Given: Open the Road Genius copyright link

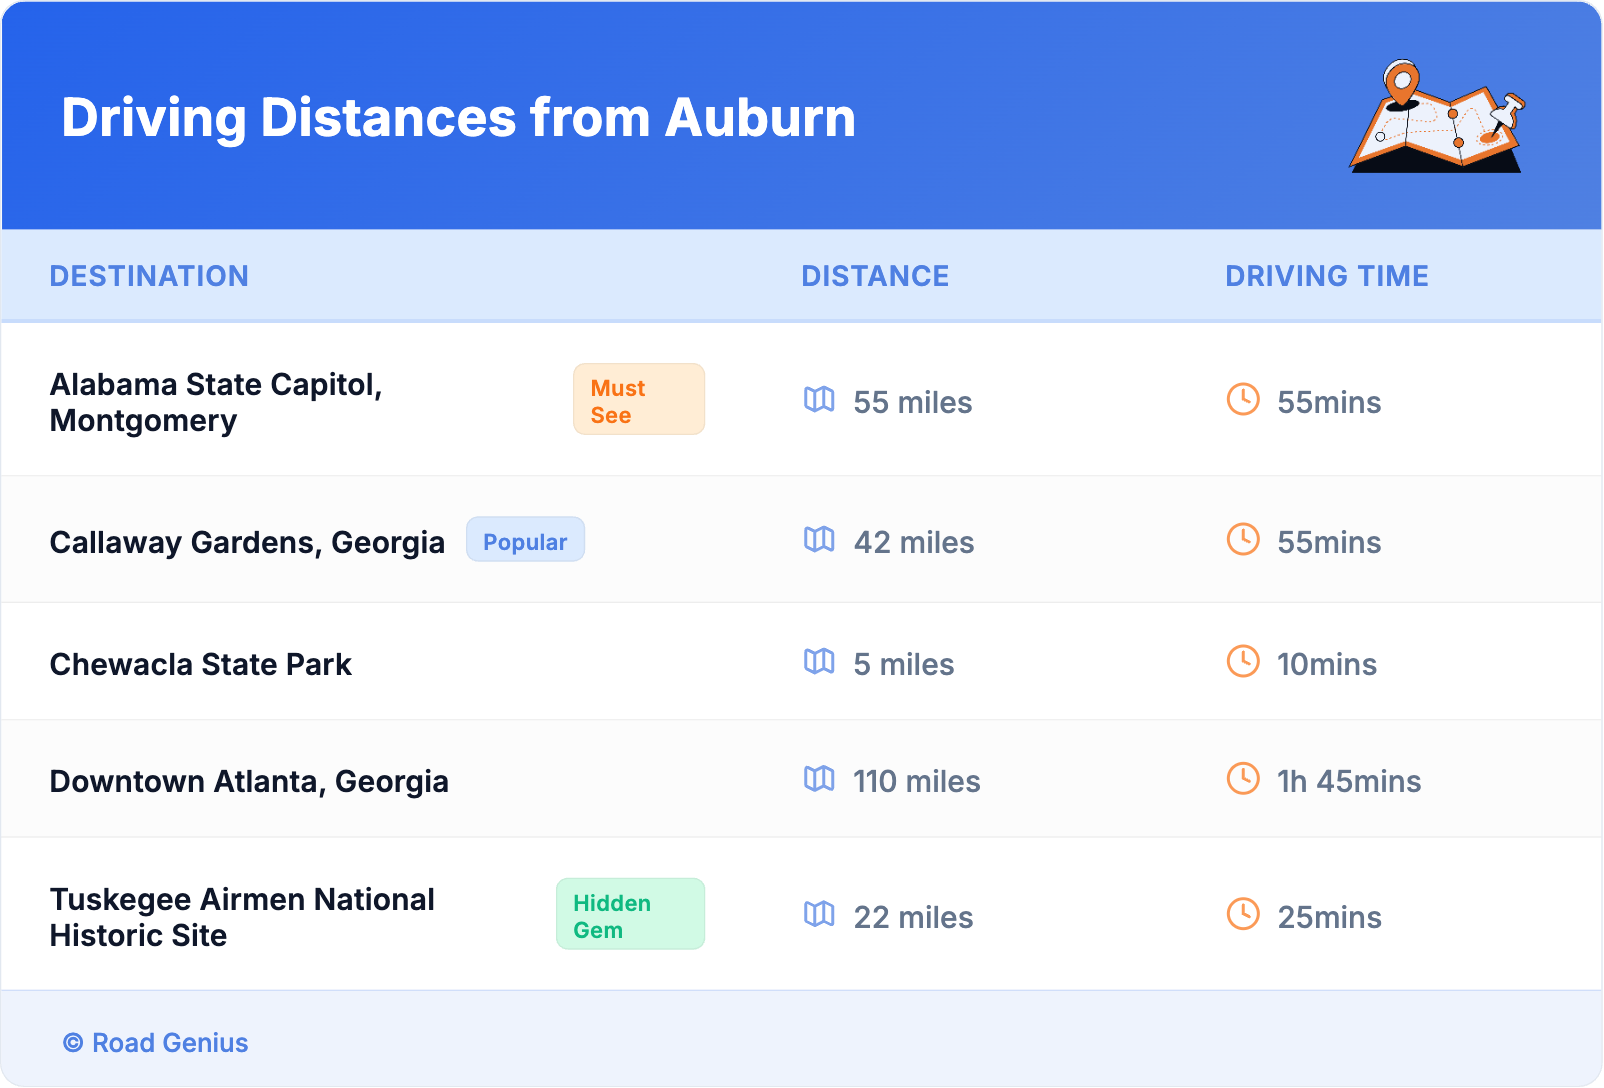Looking at the screenshot, I should [x=156, y=1043].
